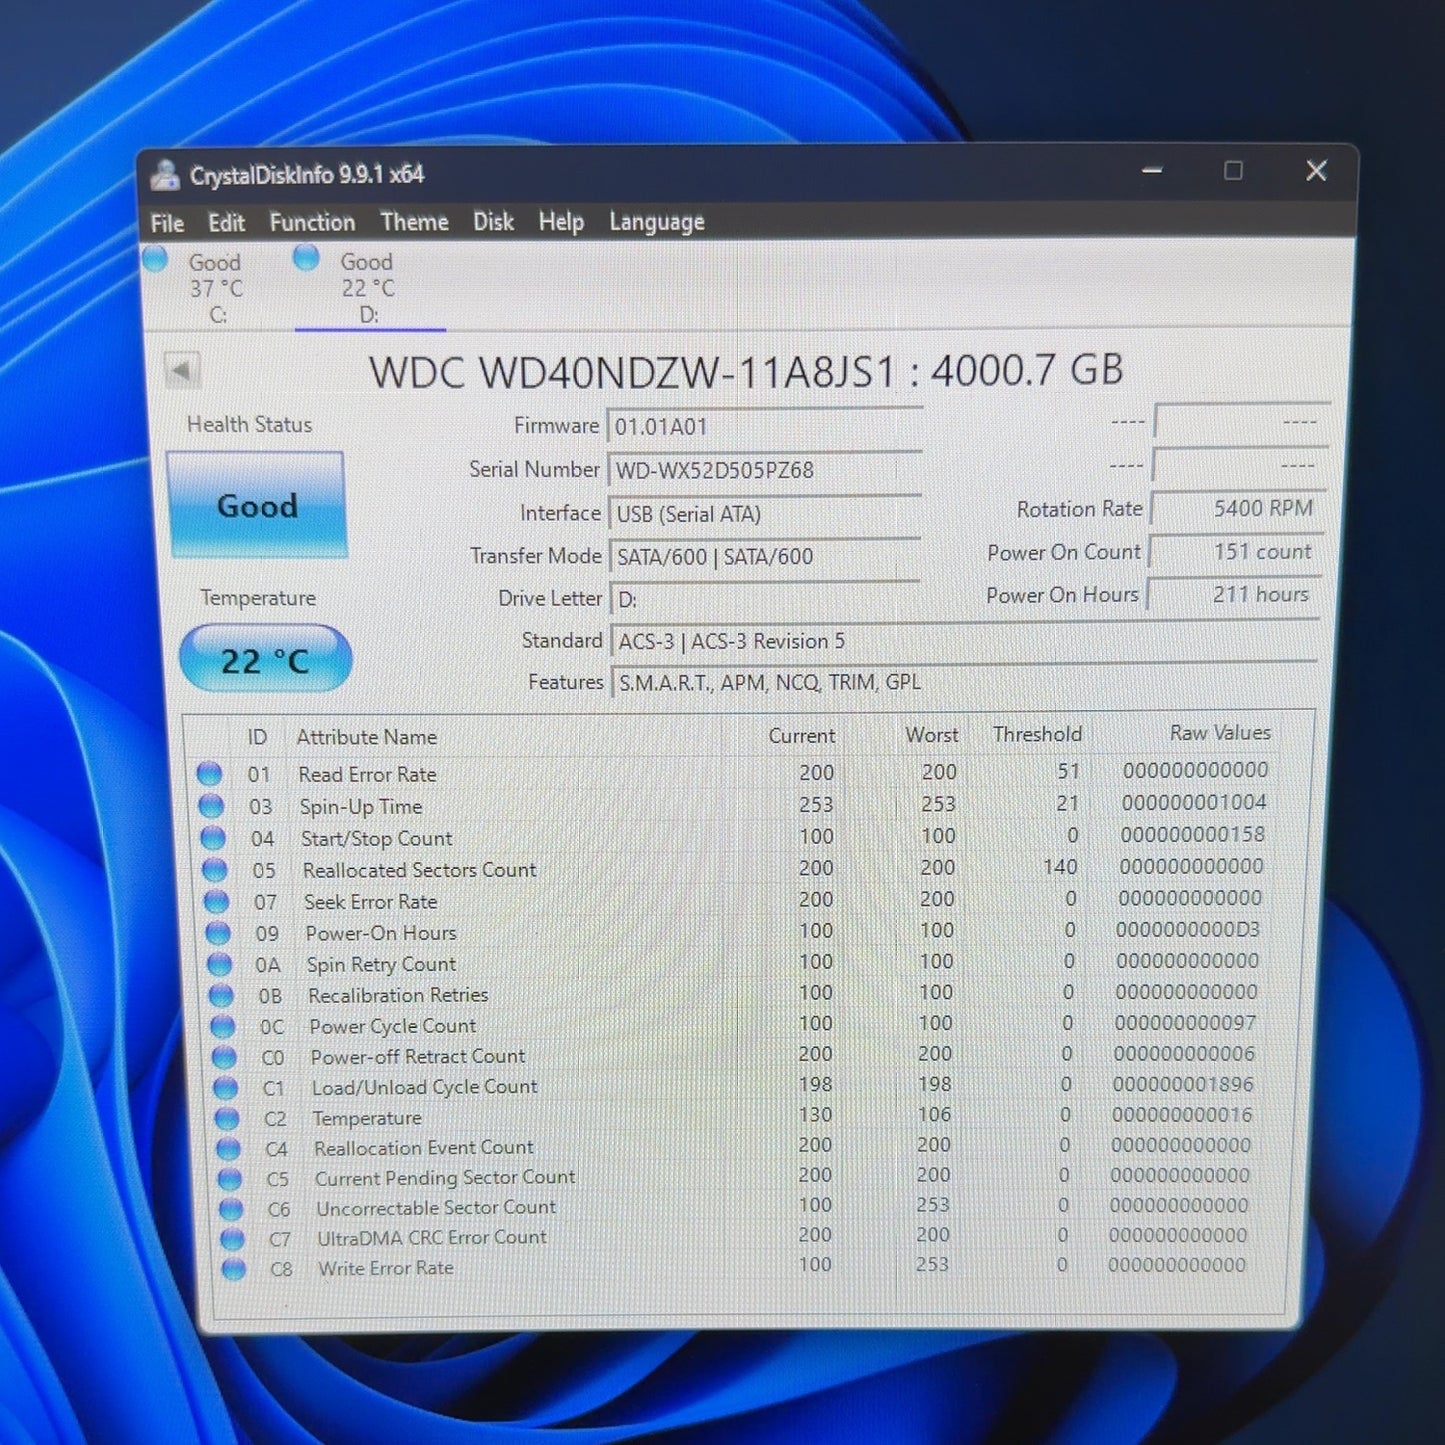Click the Worst column header
The width and height of the screenshot is (1445, 1445).
click(x=932, y=735)
